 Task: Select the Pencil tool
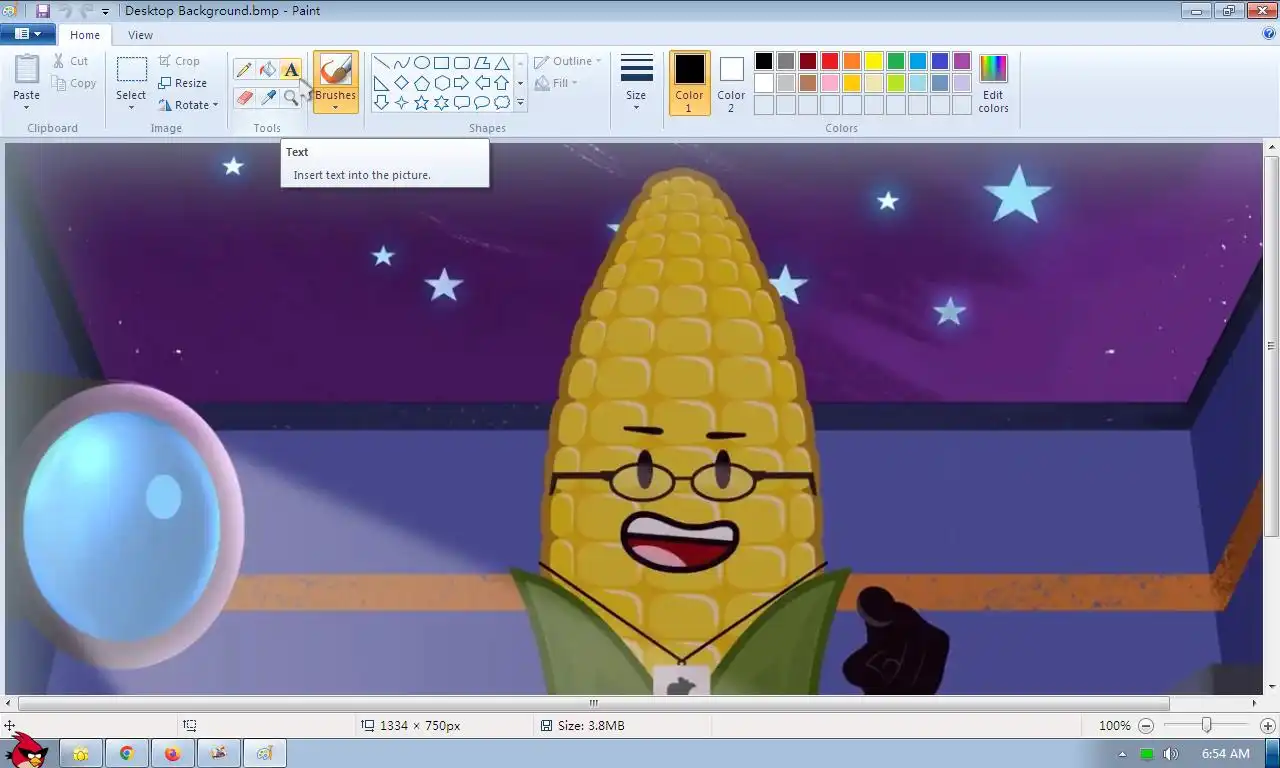(244, 69)
